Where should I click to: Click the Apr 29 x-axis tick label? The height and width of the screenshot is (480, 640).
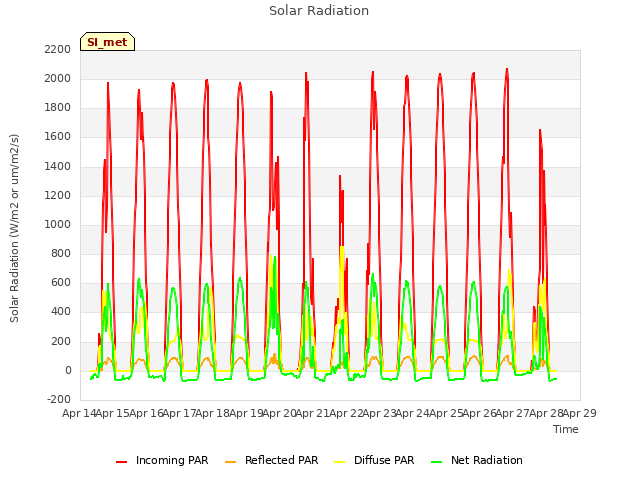pos(580,413)
